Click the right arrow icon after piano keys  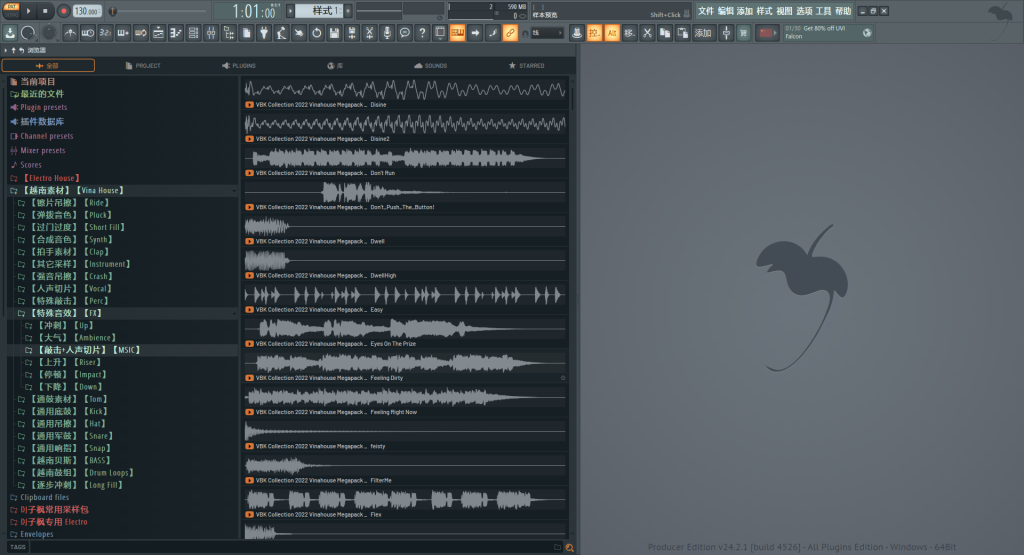point(475,33)
